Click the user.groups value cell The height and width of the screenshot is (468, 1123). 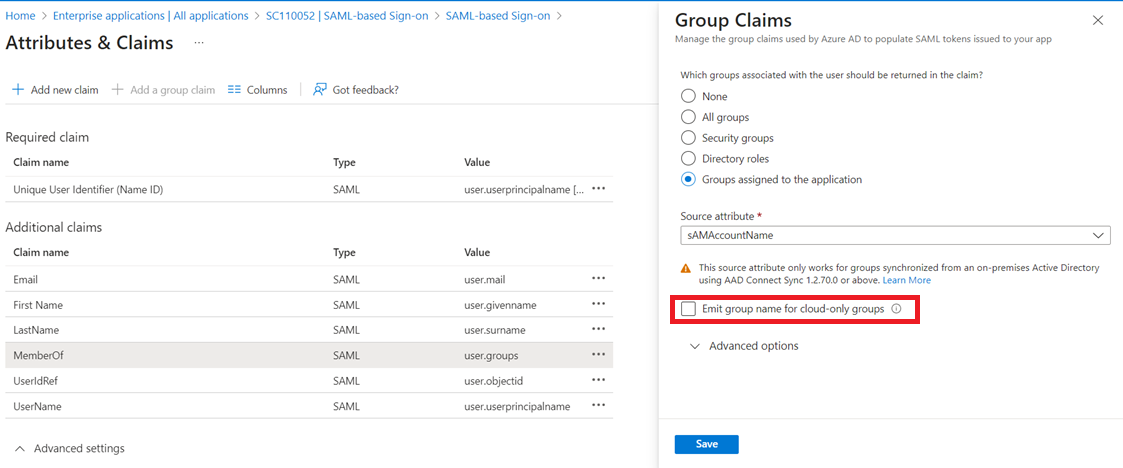[491, 355]
